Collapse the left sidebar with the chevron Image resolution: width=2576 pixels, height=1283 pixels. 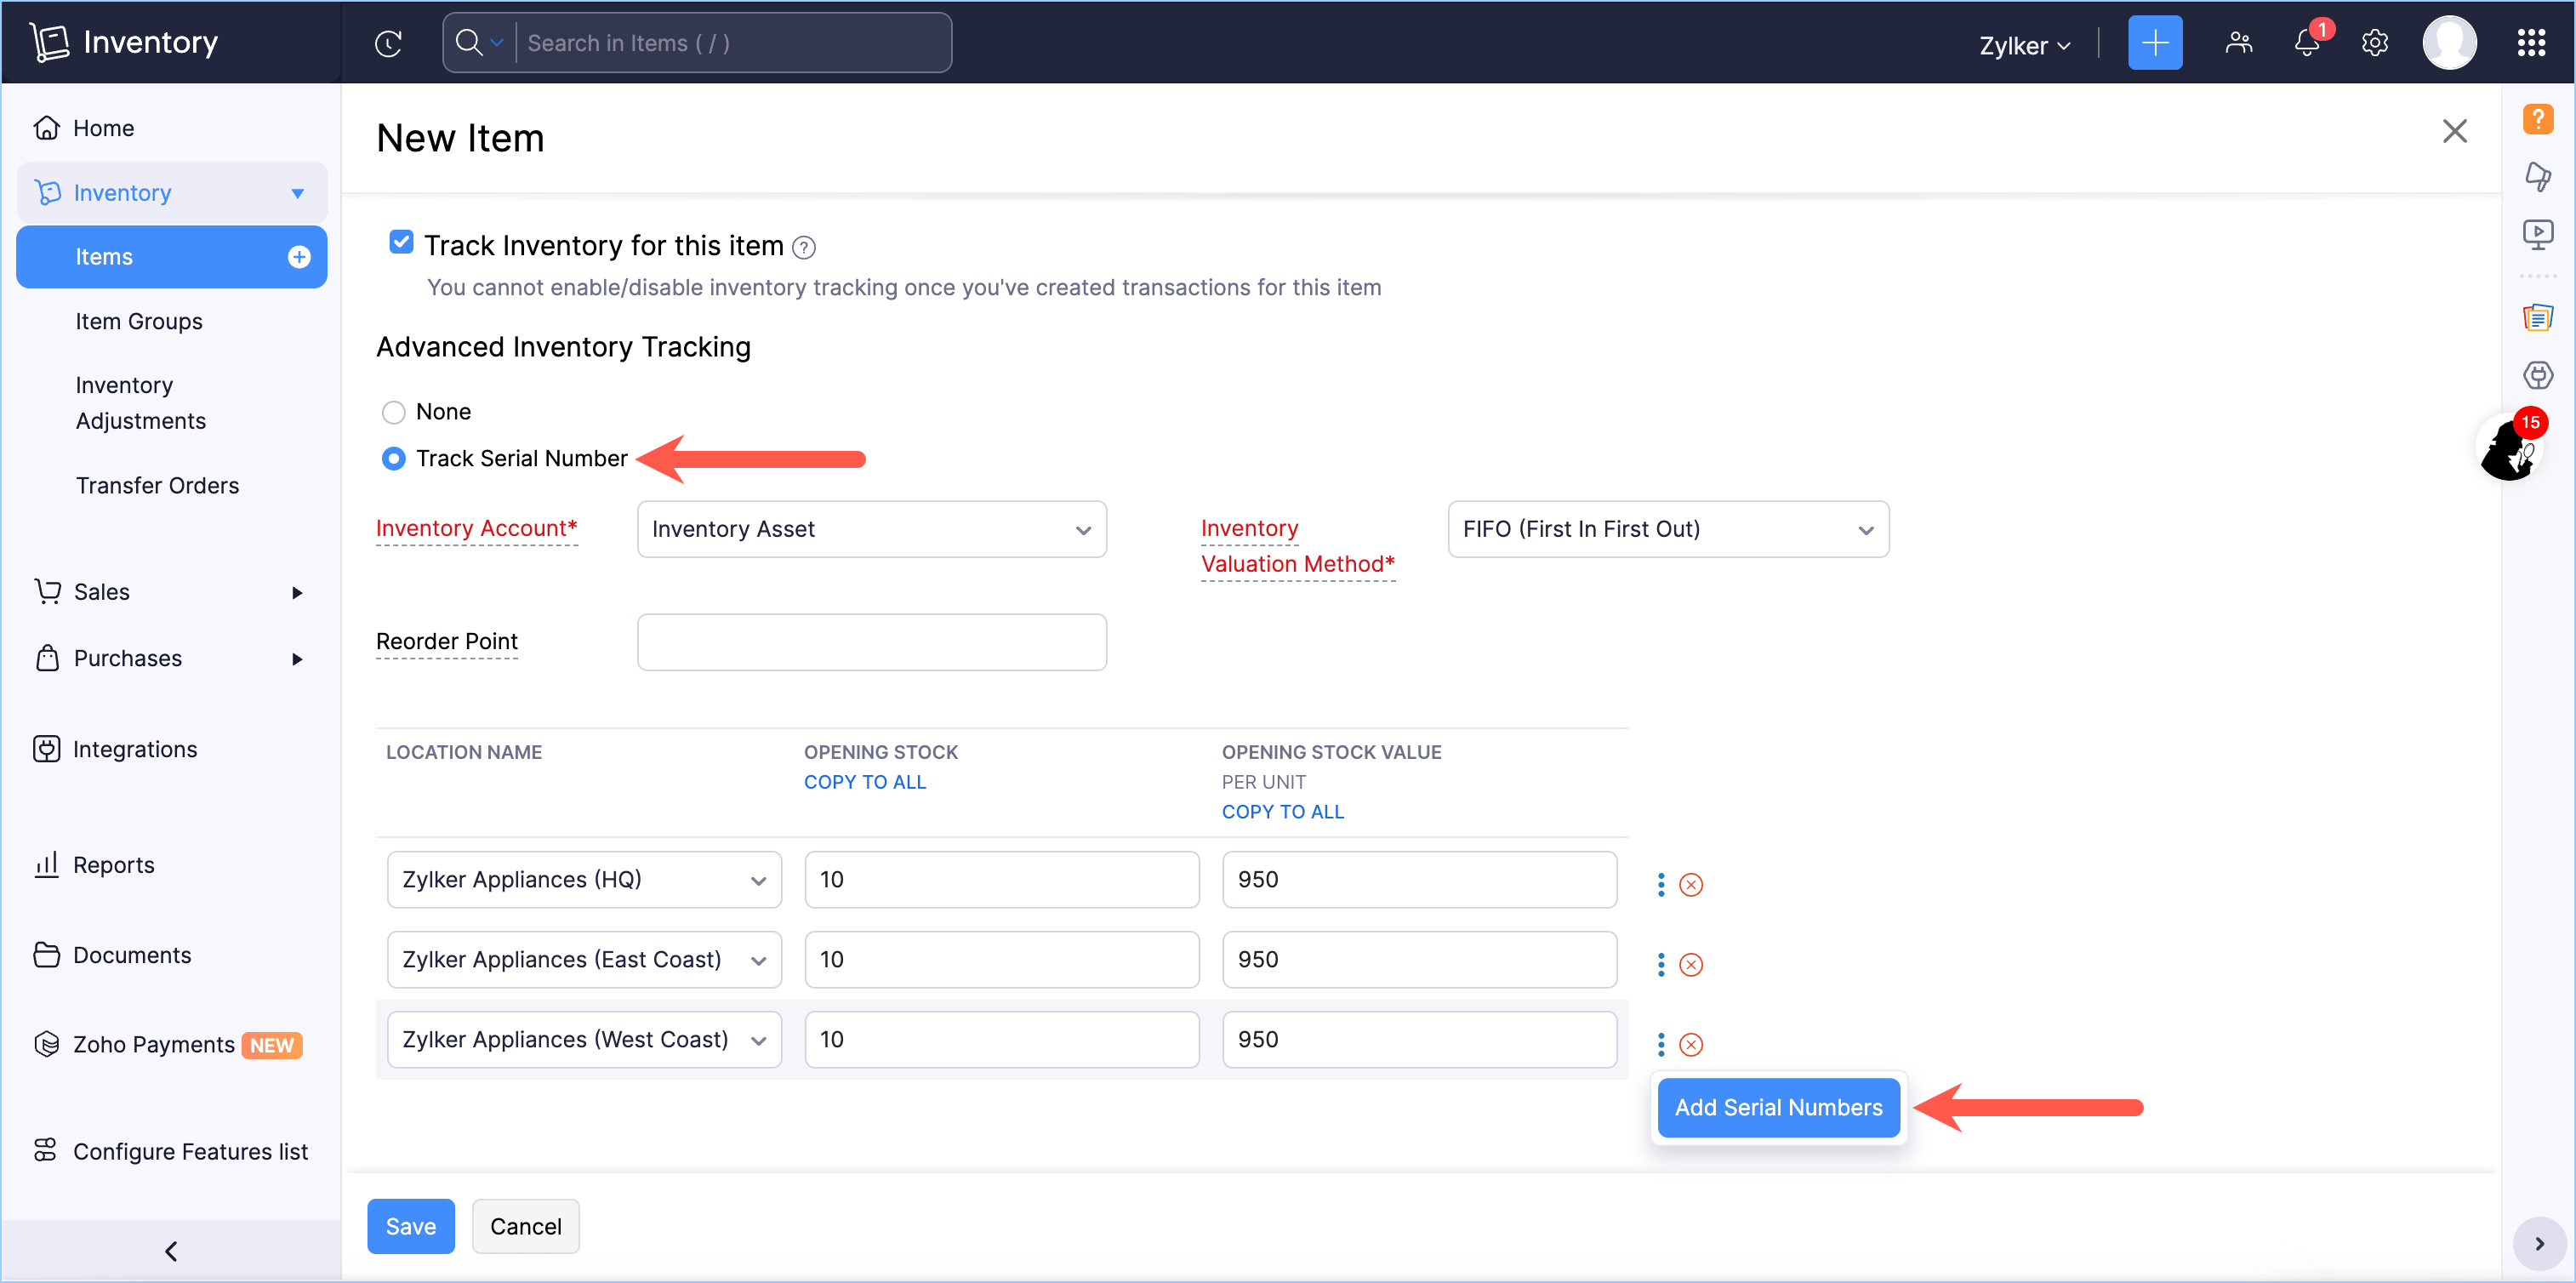click(x=171, y=1251)
